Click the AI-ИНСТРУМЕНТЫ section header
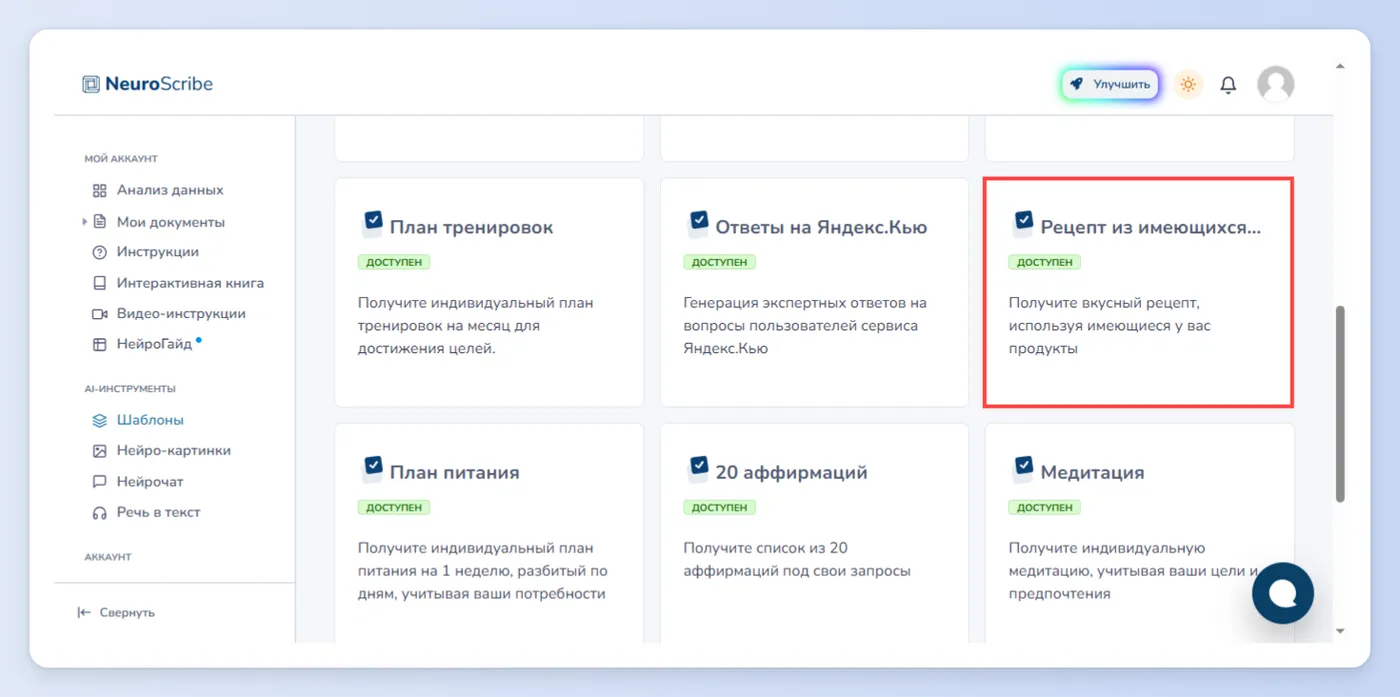The height and width of the screenshot is (697, 1400). click(130, 389)
